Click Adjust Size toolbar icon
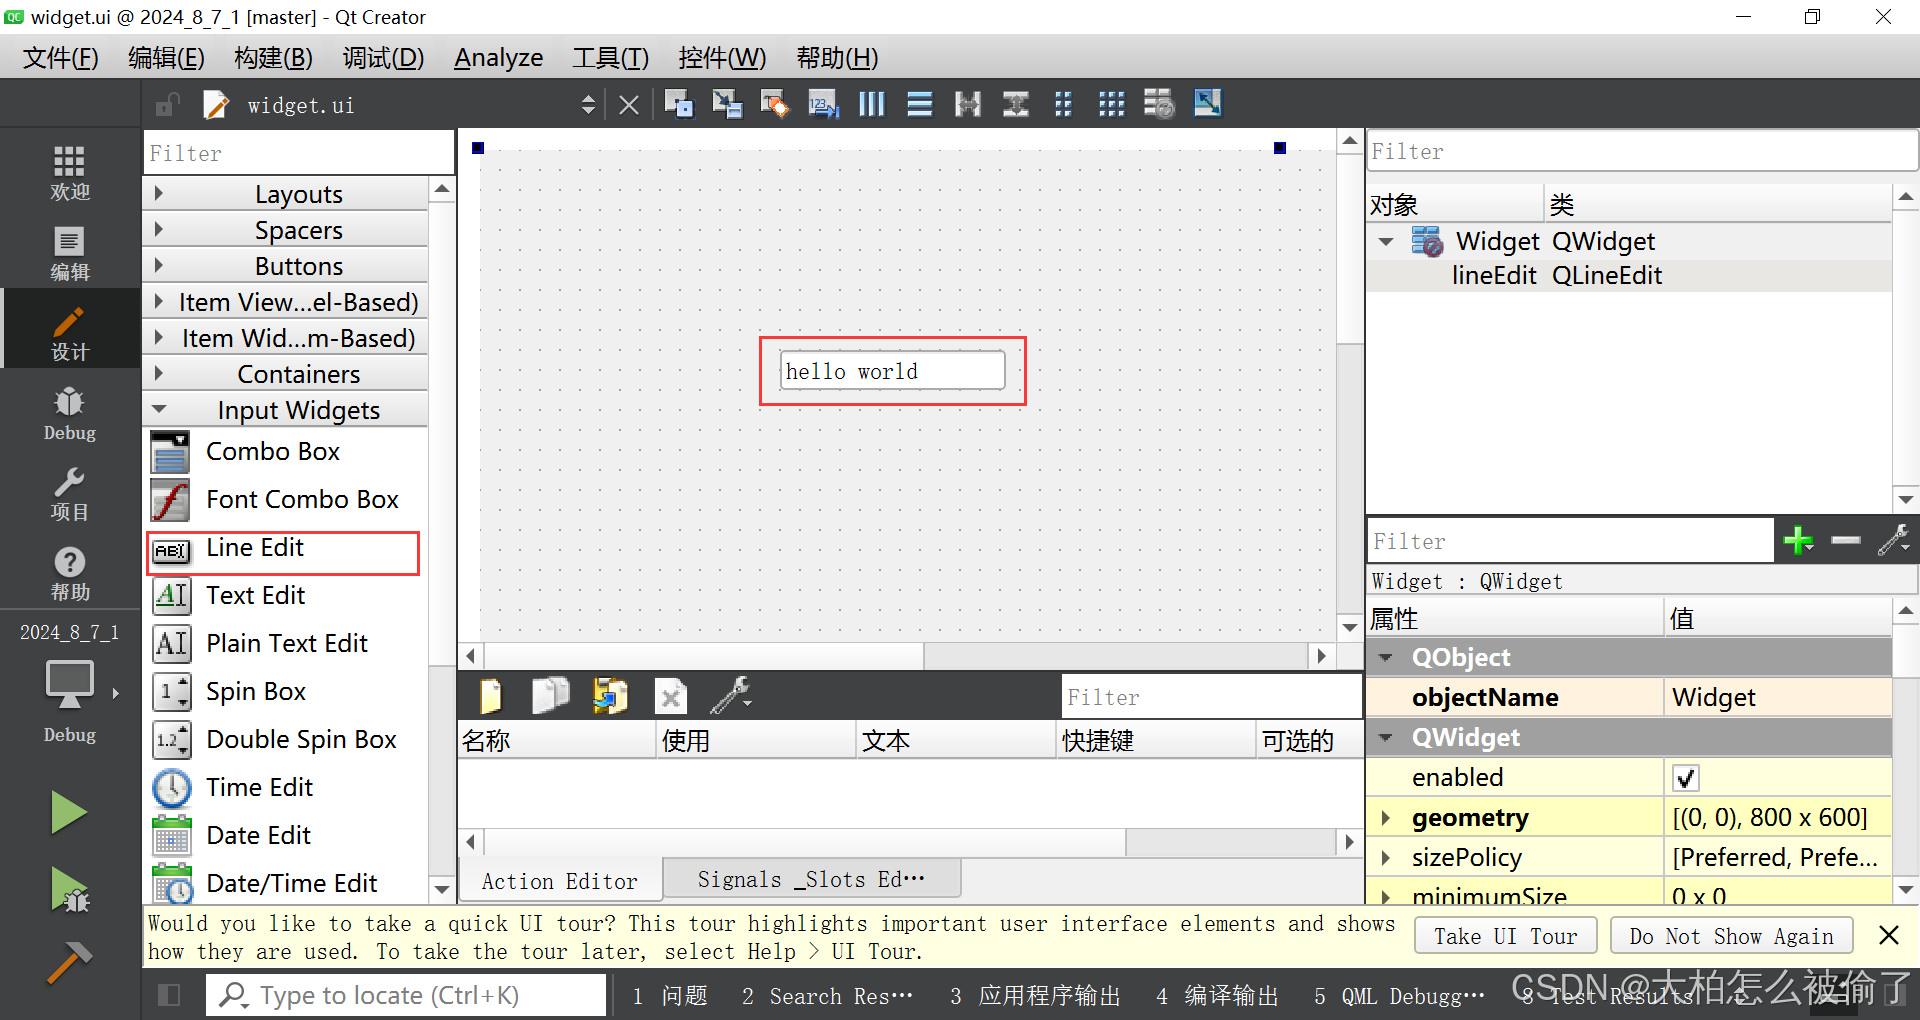The width and height of the screenshot is (1920, 1020). 1207,103
